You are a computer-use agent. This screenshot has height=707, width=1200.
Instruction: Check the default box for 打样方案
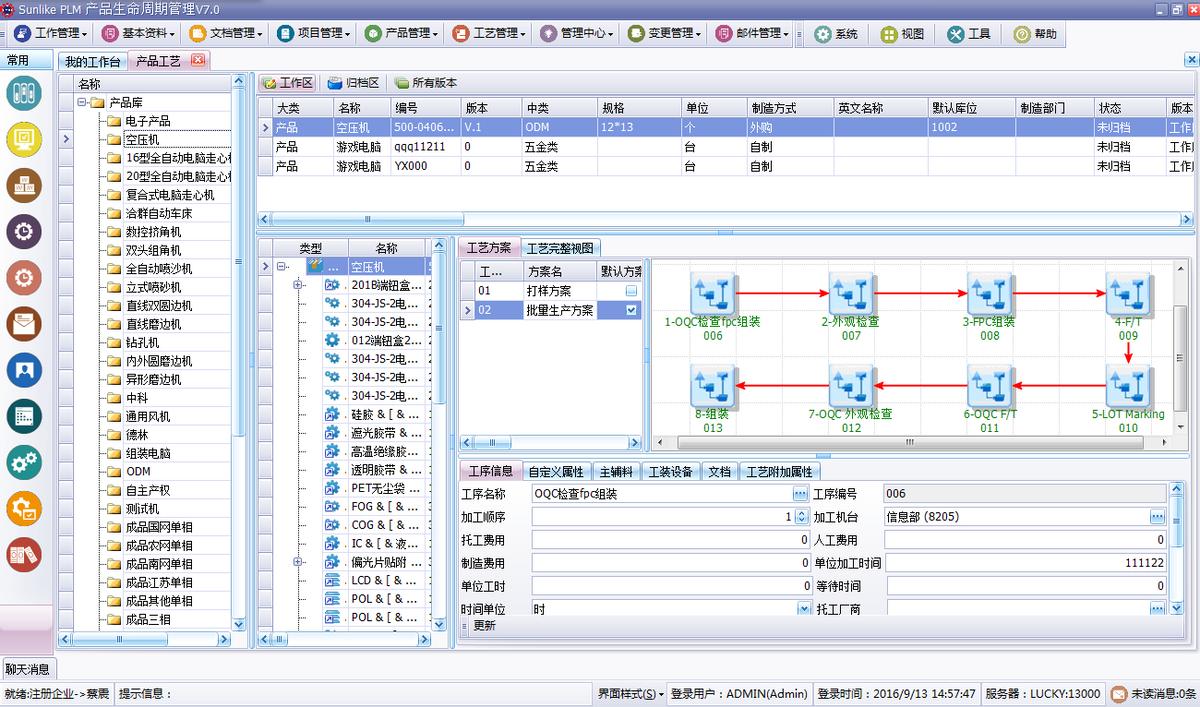point(631,291)
